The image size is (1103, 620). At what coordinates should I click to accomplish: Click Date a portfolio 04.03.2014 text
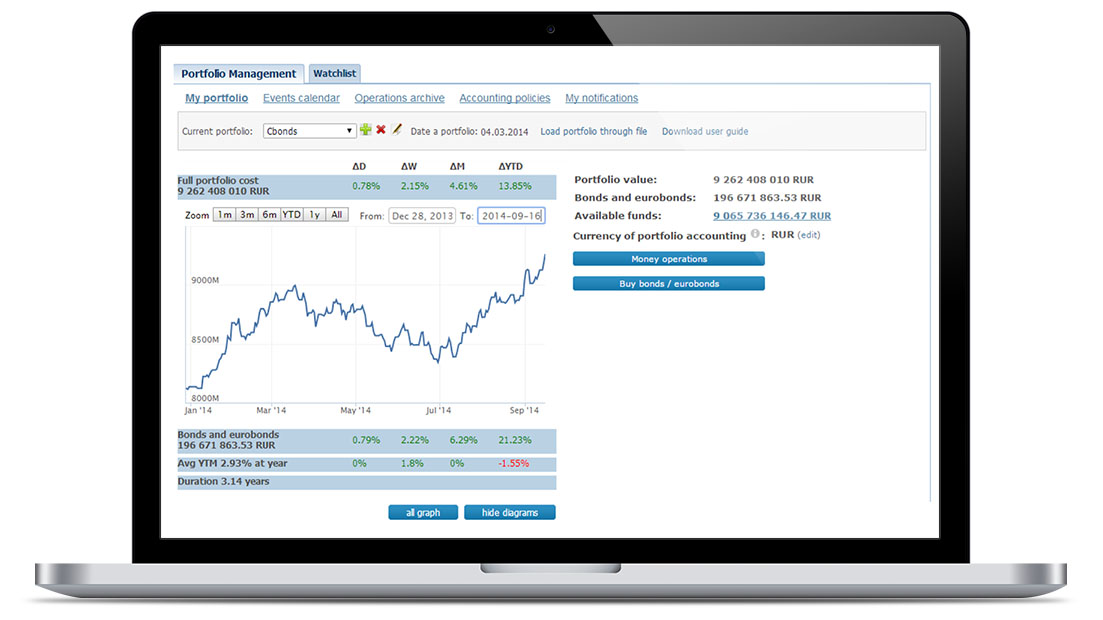(x=469, y=132)
